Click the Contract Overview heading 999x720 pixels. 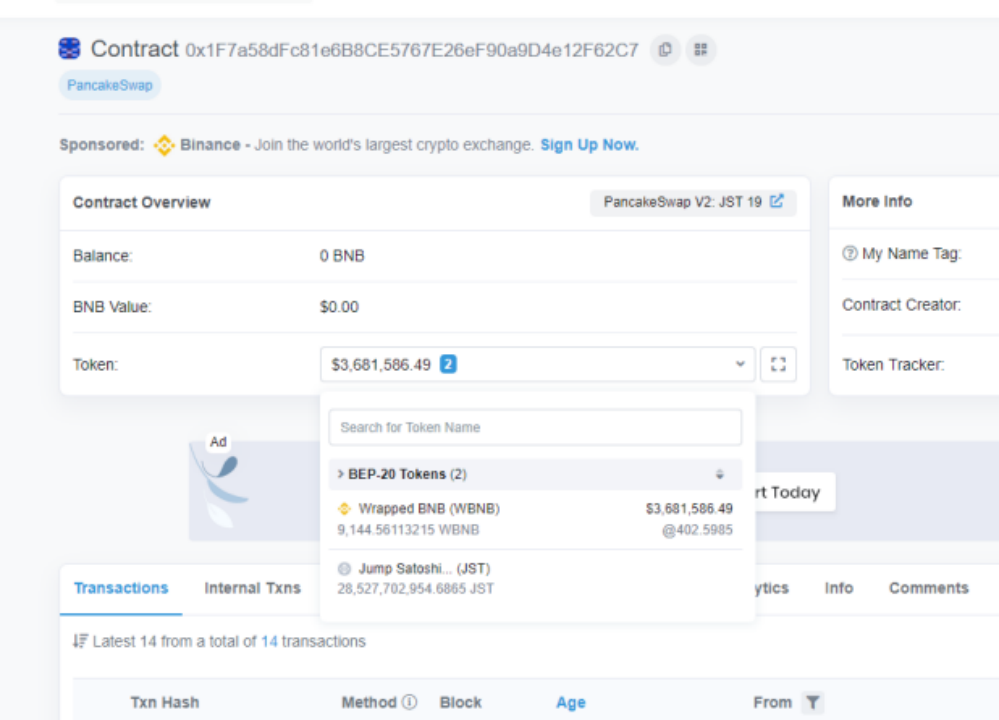(x=141, y=203)
